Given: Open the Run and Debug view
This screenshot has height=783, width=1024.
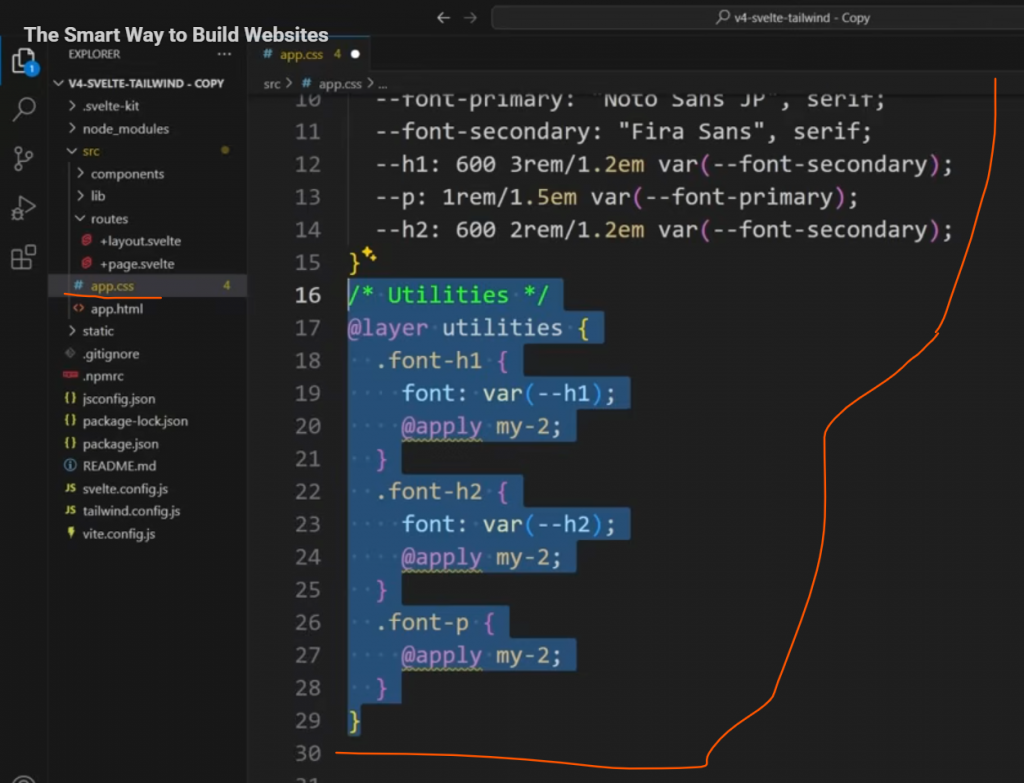Looking at the screenshot, I should pos(23,209).
